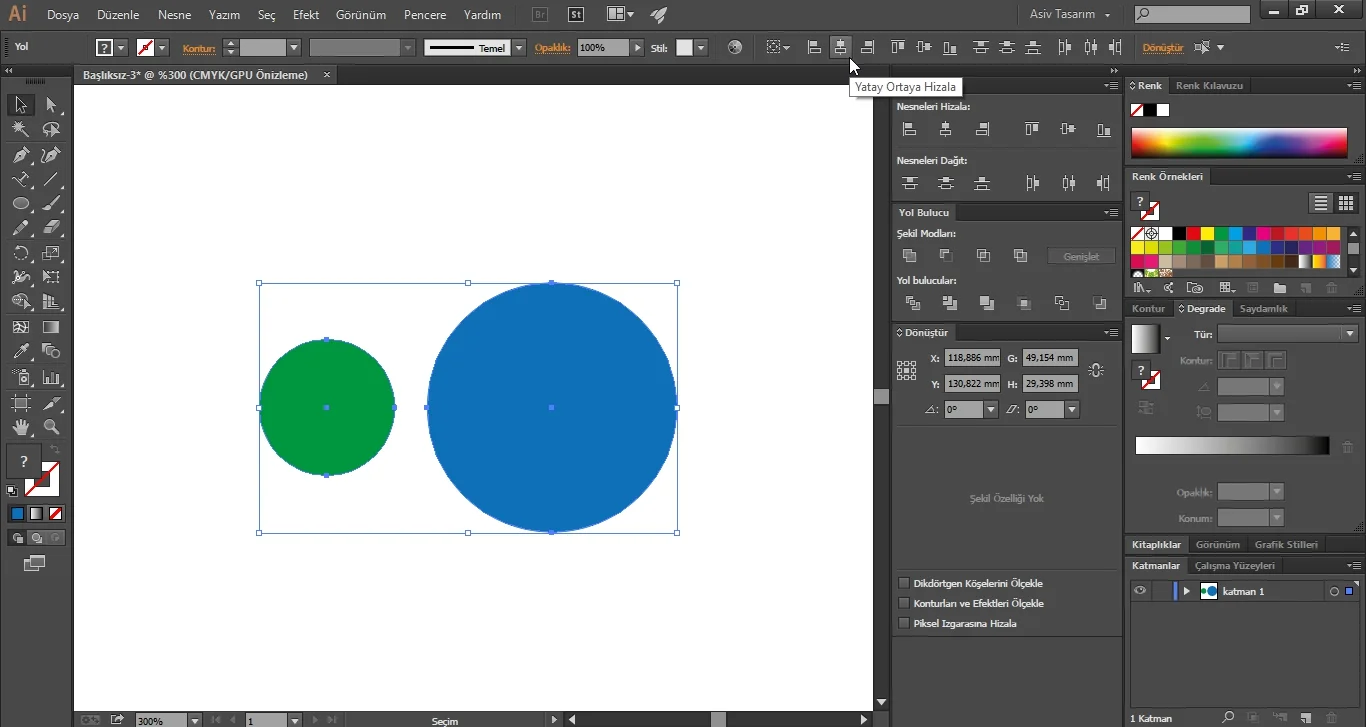Image resolution: width=1366 pixels, height=727 pixels.
Task: Toggle Konturları ve Efektleri Ölçekle checkbox
Action: (904, 603)
